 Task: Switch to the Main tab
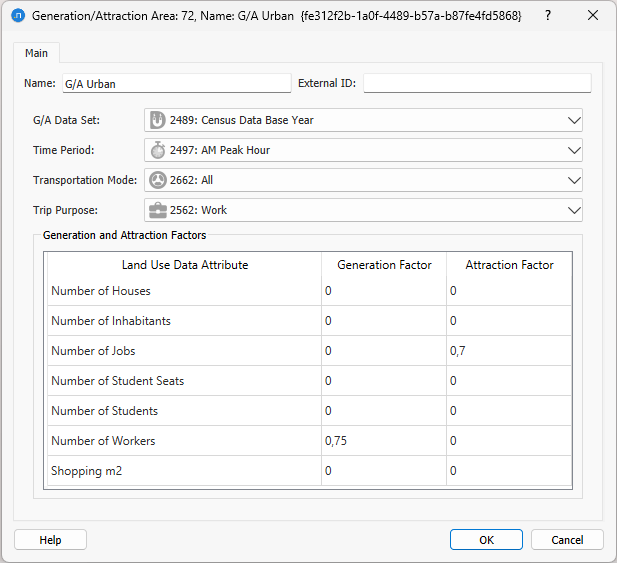[36, 53]
